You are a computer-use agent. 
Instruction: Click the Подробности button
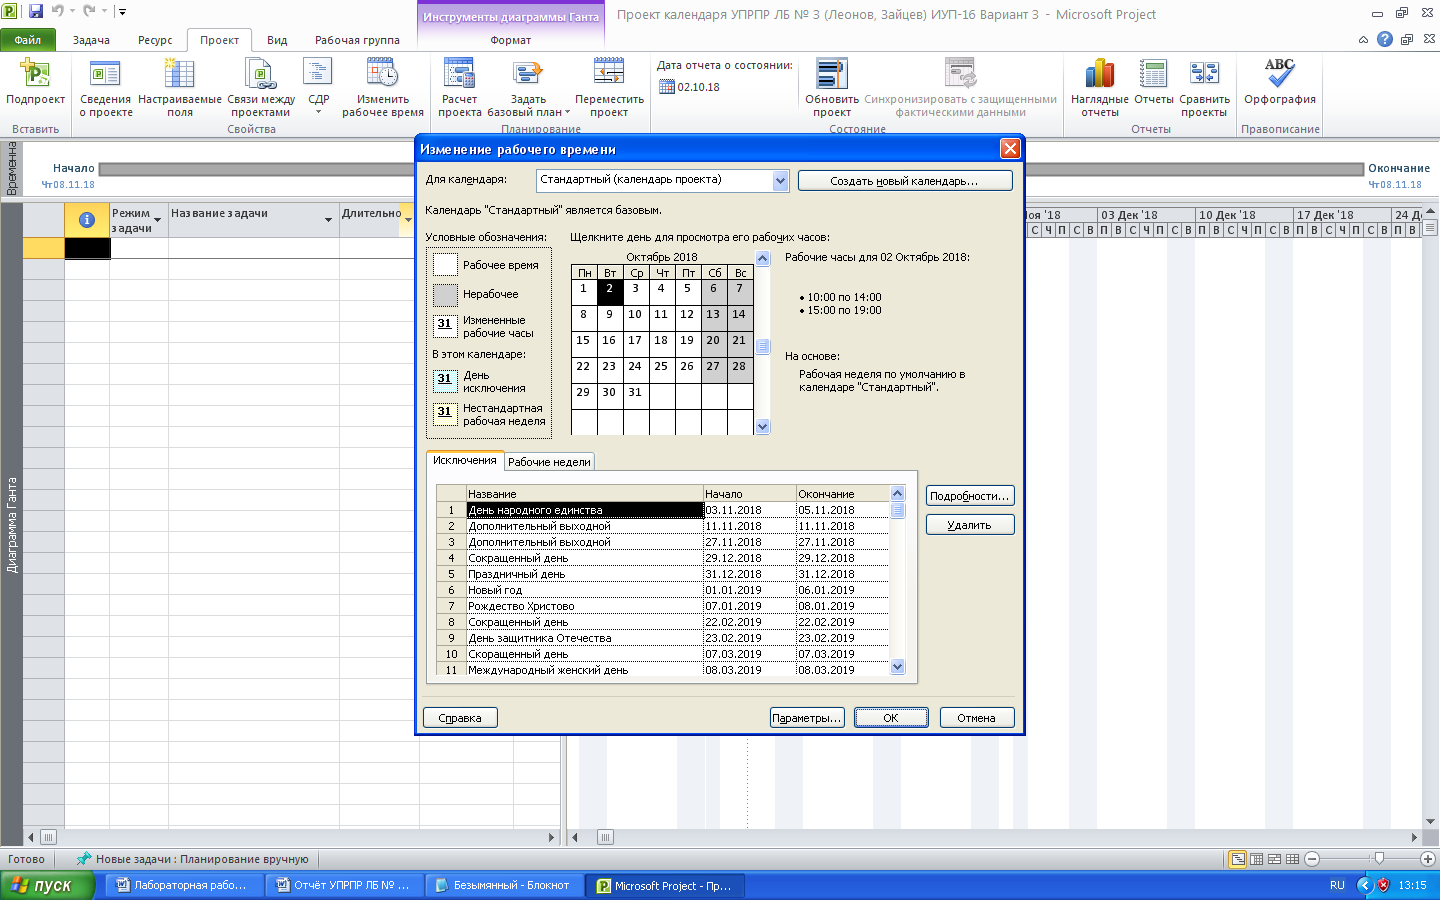point(969,496)
